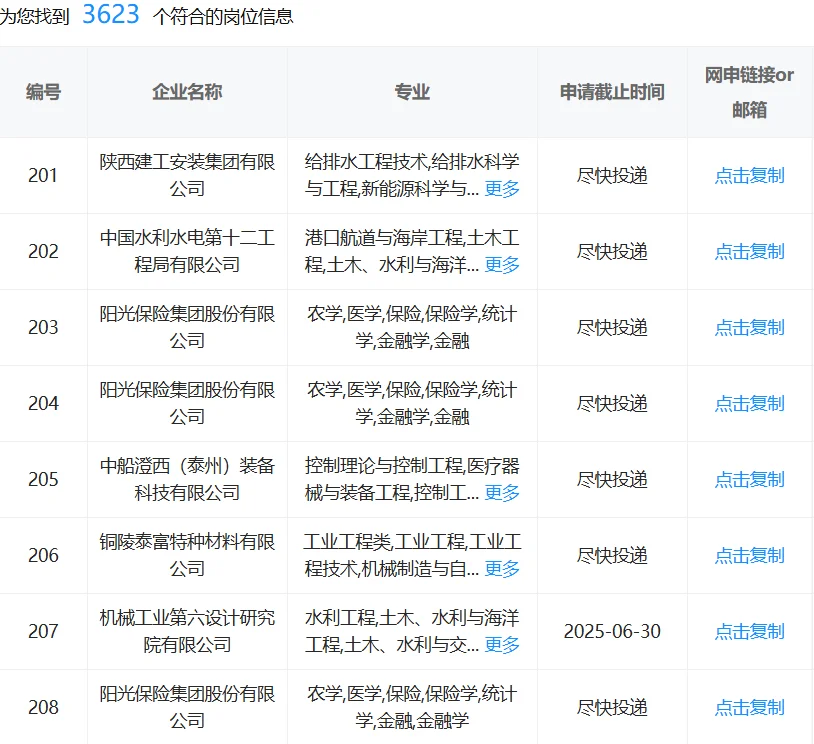Copy application link for row 203

point(749,328)
